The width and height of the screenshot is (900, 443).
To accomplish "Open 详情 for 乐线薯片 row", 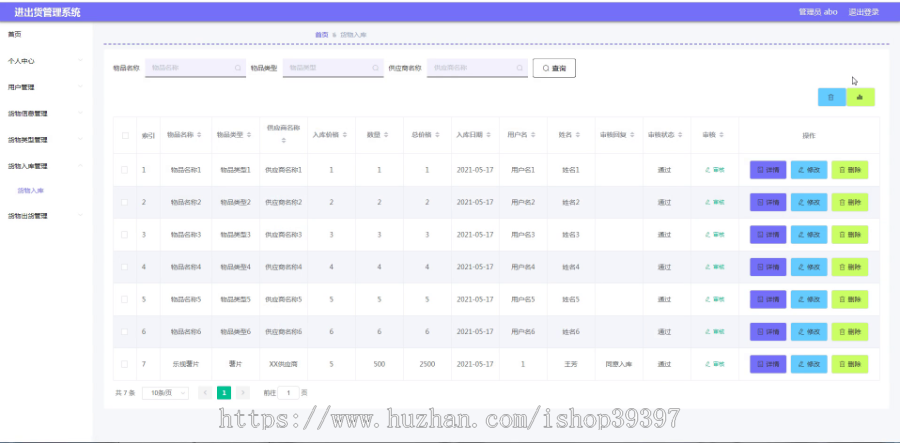I will (768, 364).
